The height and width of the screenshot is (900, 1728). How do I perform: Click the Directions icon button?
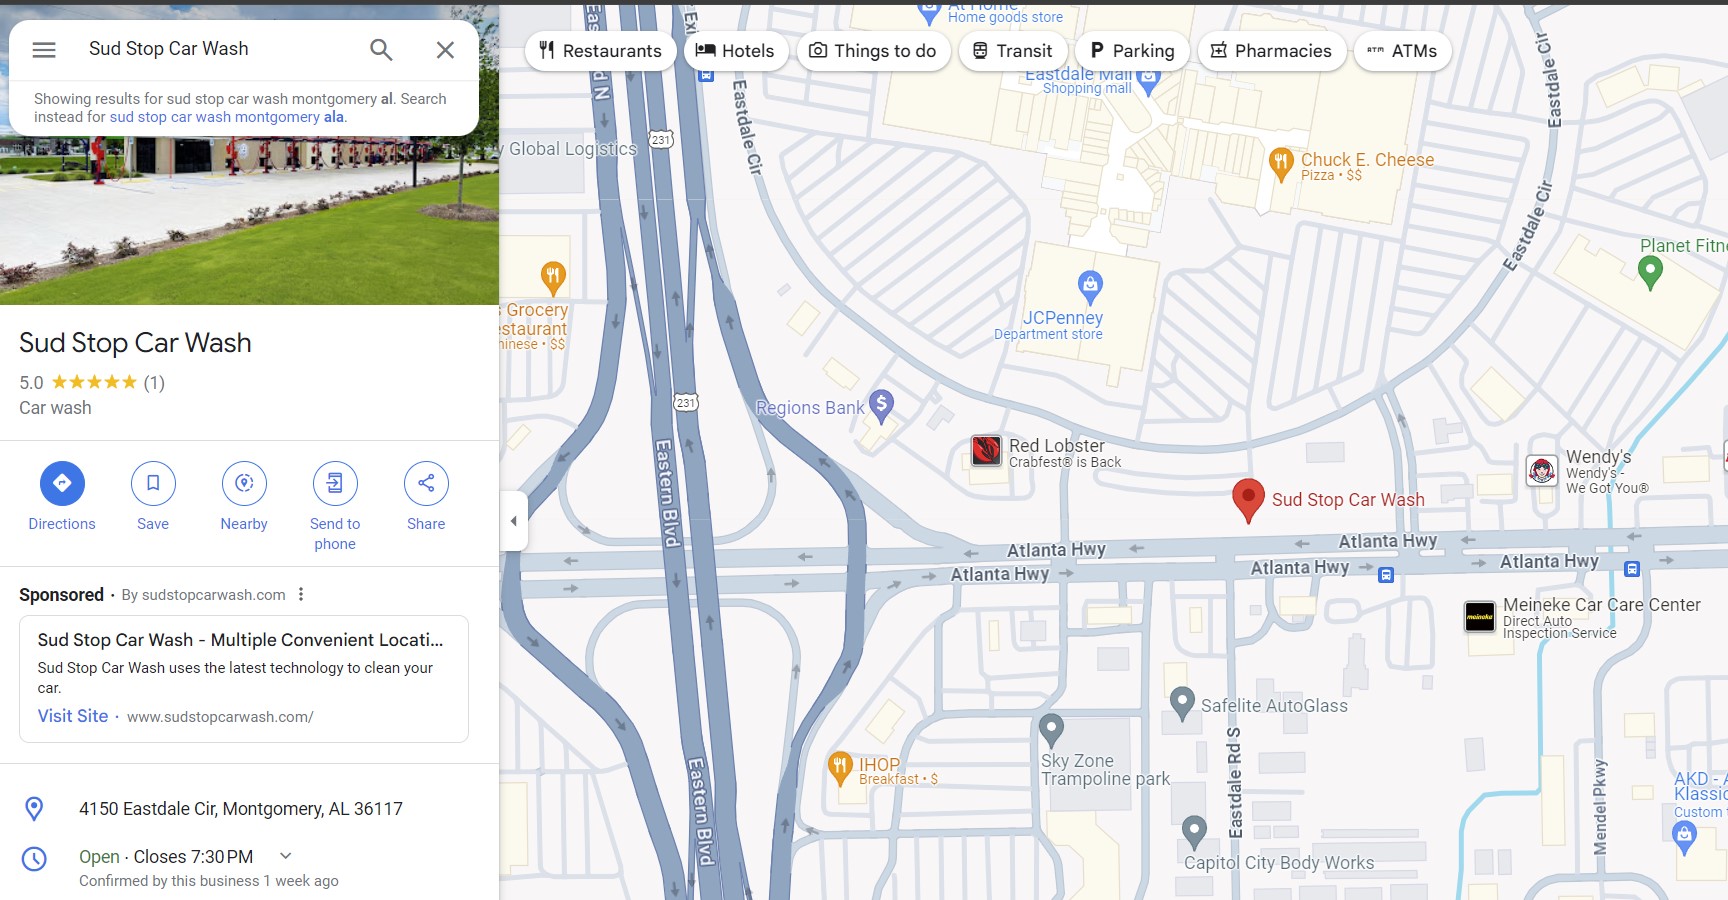62,483
